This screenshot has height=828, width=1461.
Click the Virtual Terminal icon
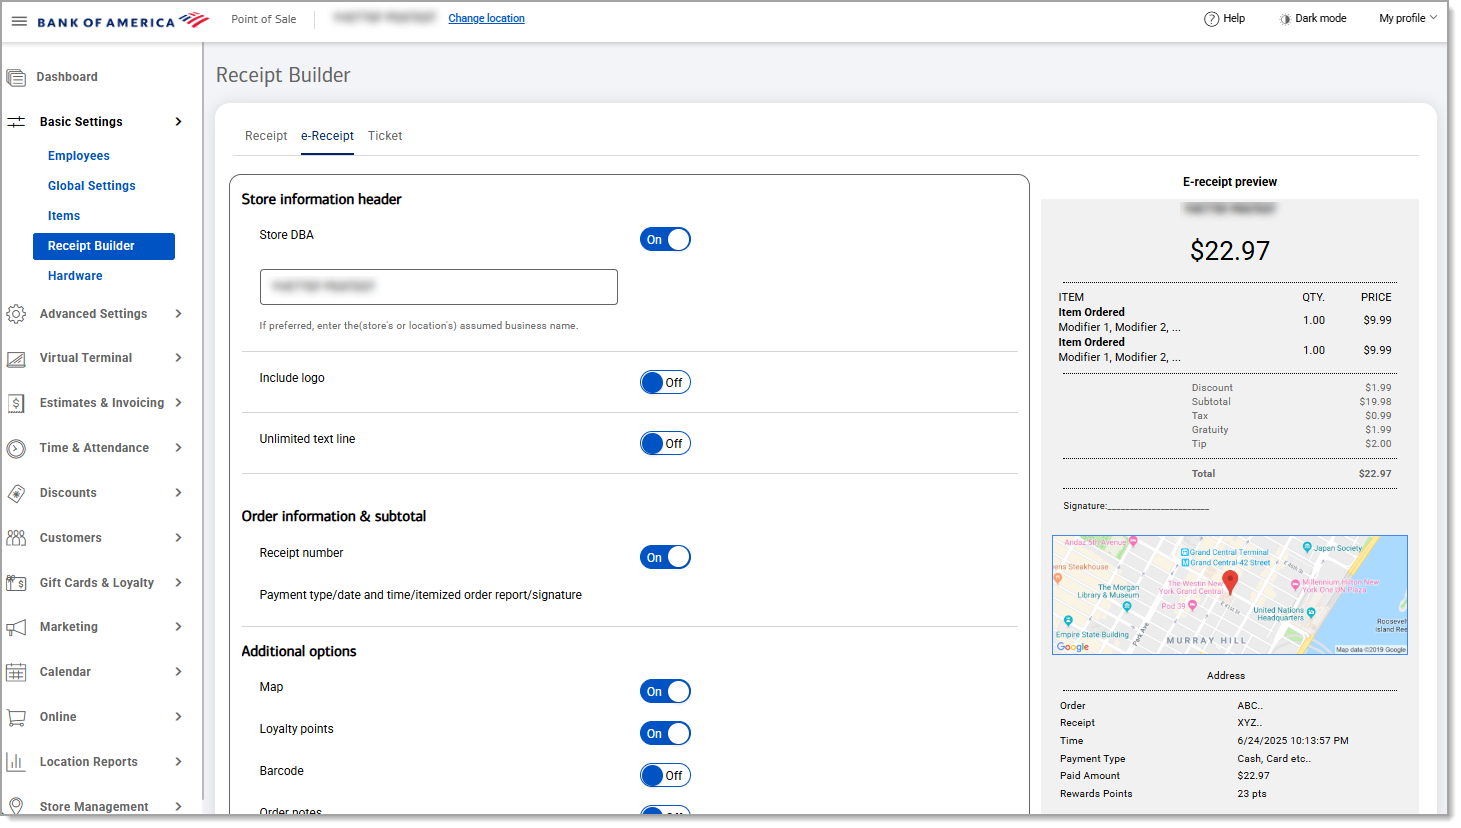(x=16, y=359)
